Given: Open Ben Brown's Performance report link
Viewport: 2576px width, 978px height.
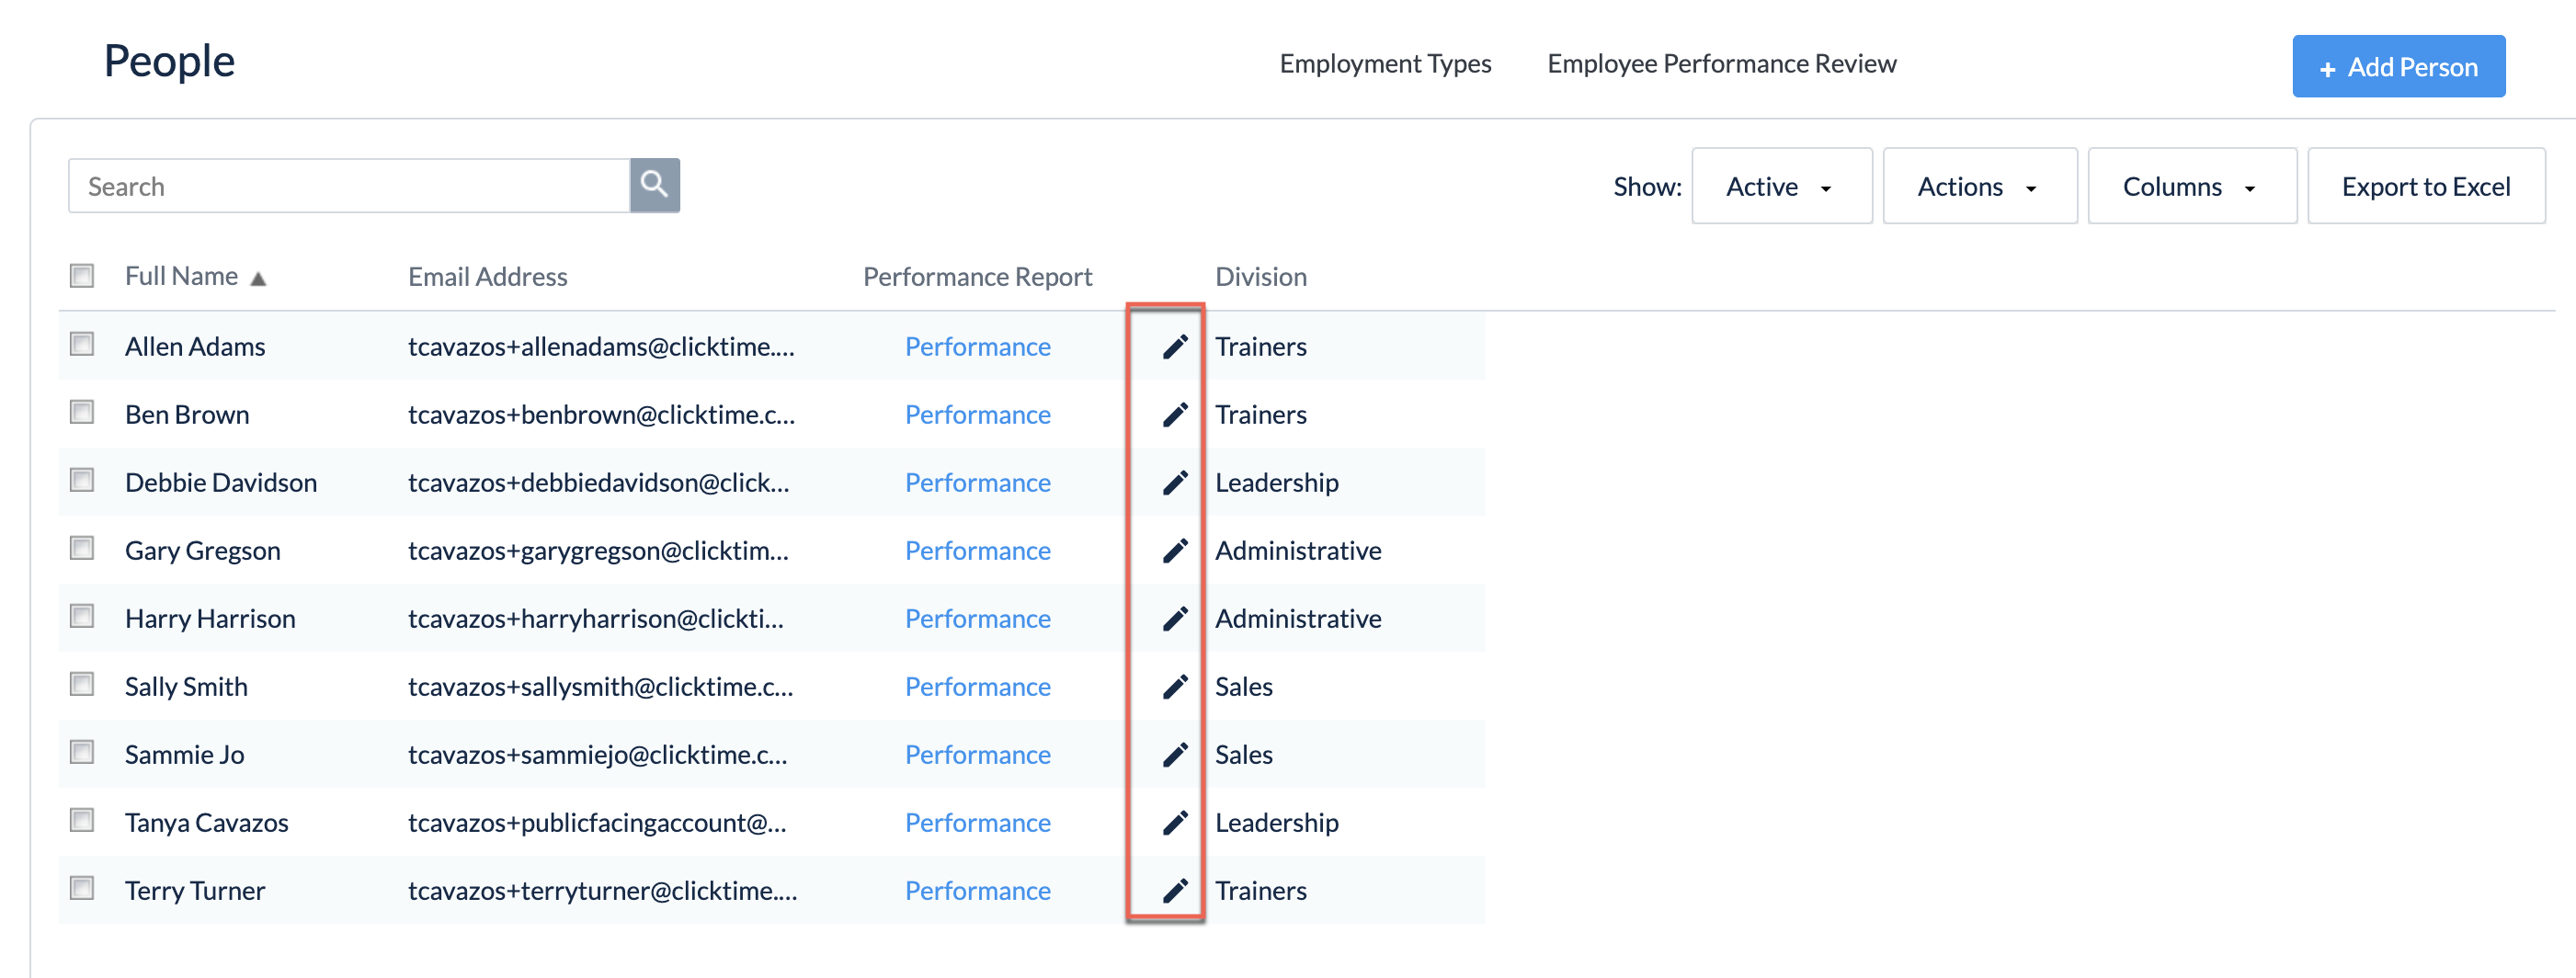Looking at the screenshot, I should (x=977, y=415).
